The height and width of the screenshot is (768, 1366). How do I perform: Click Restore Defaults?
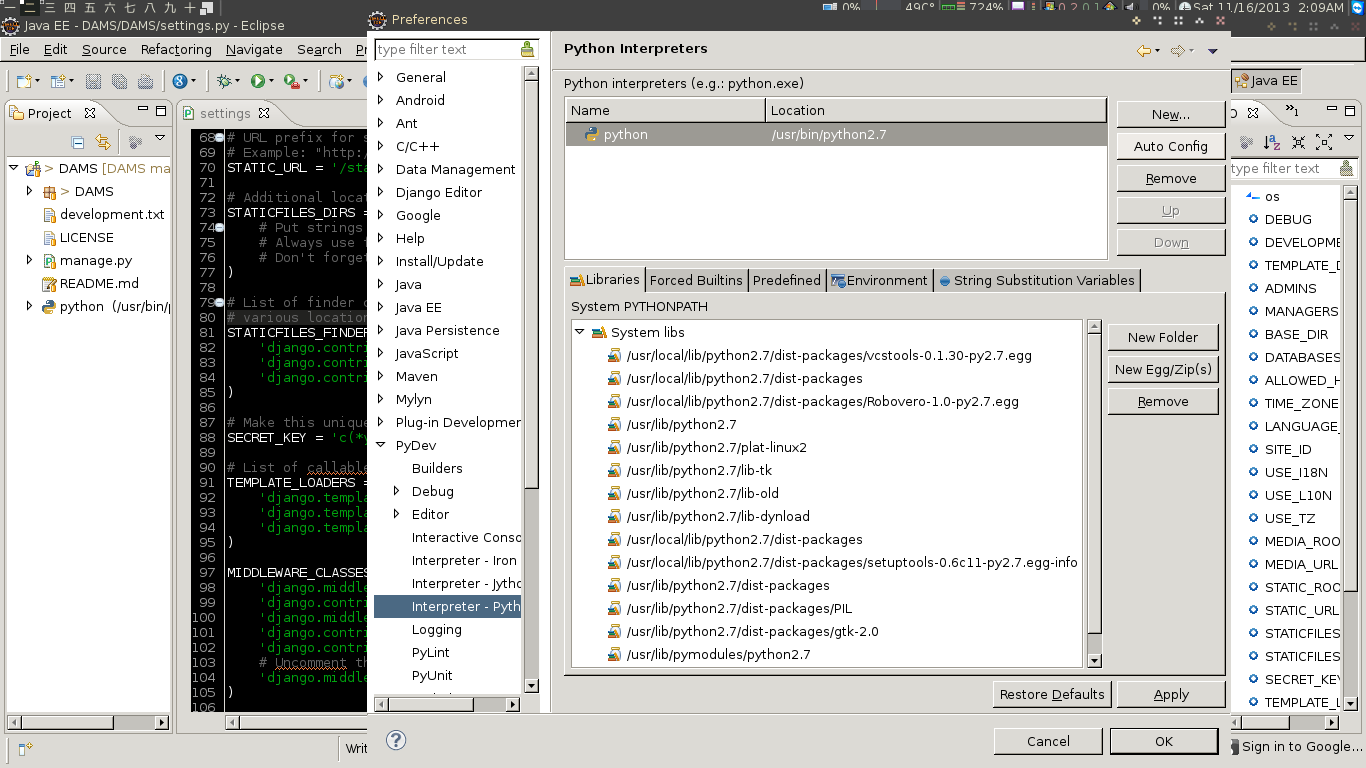coord(1051,694)
